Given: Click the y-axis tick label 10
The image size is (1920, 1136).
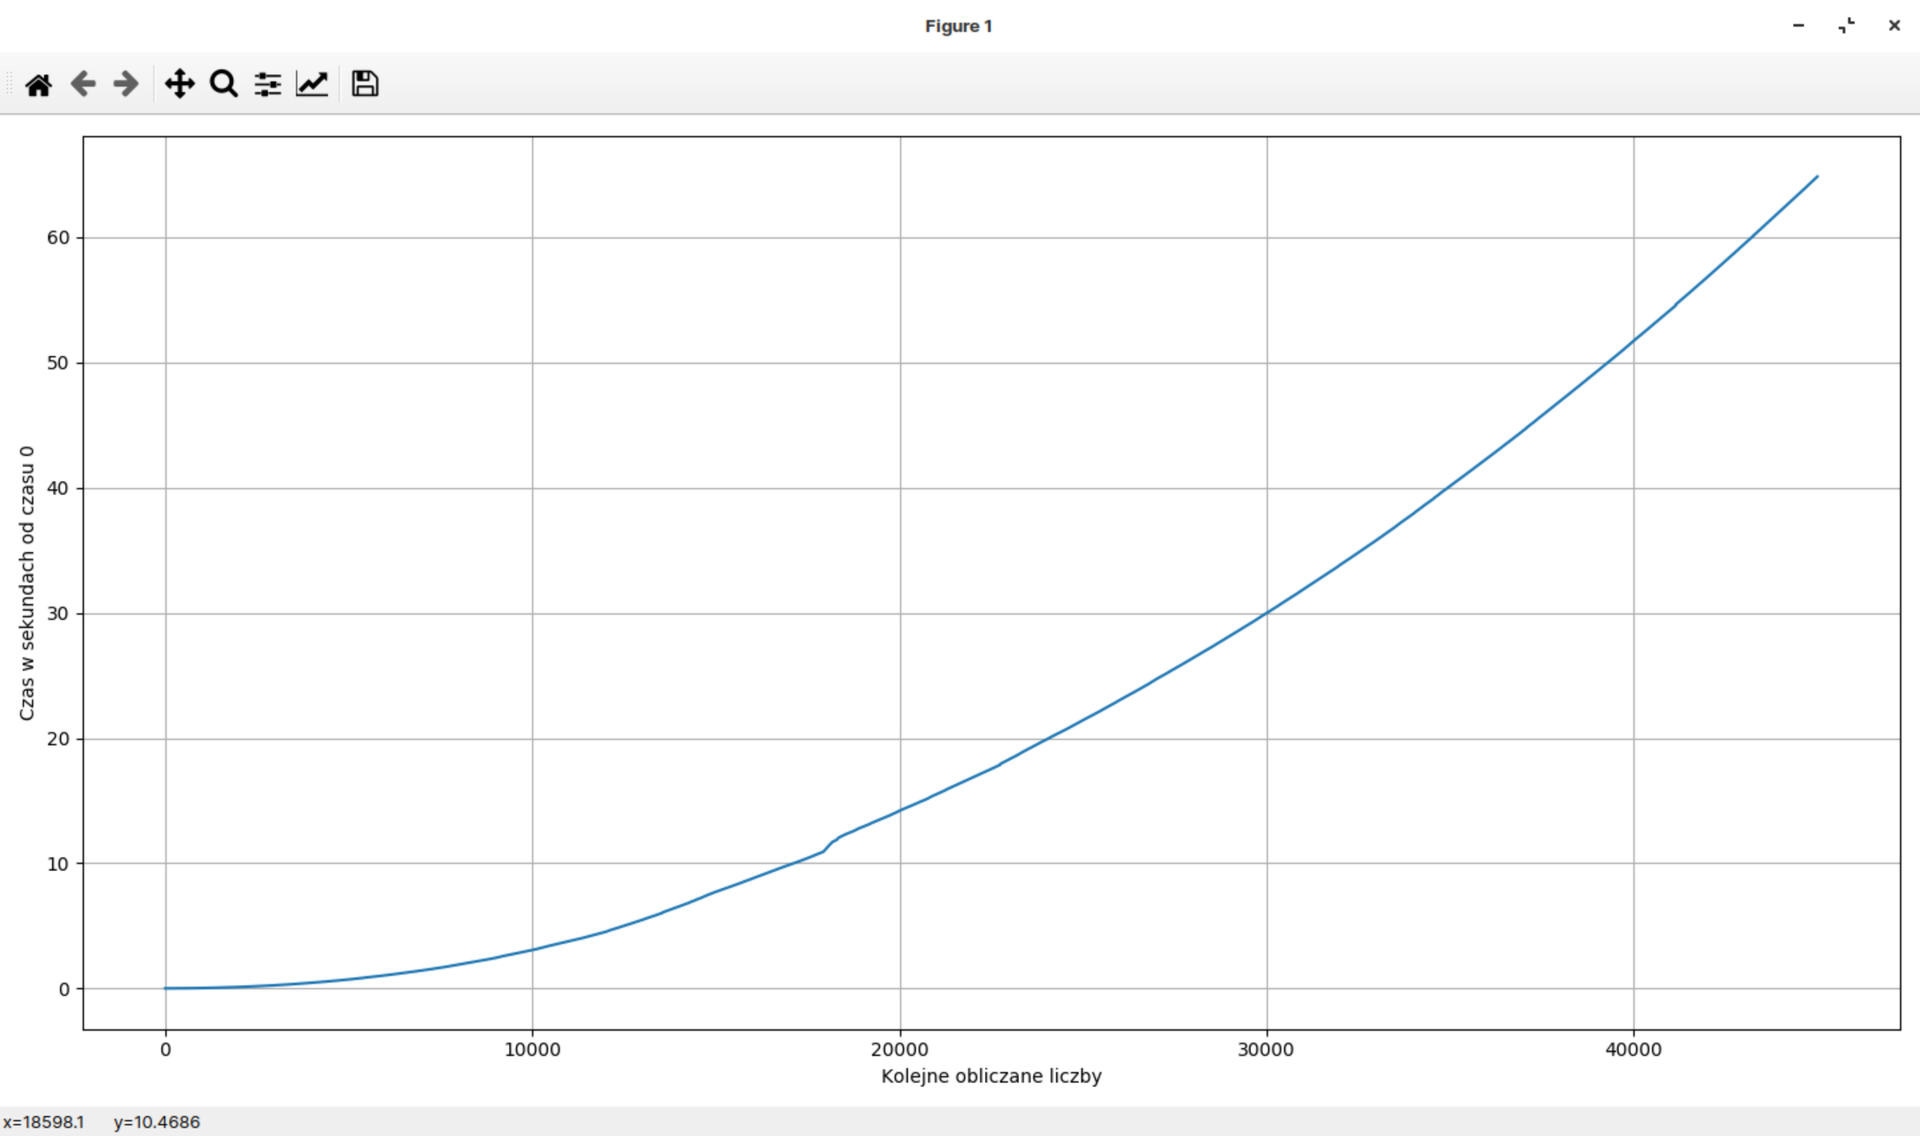Looking at the screenshot, I should (58, 864).
